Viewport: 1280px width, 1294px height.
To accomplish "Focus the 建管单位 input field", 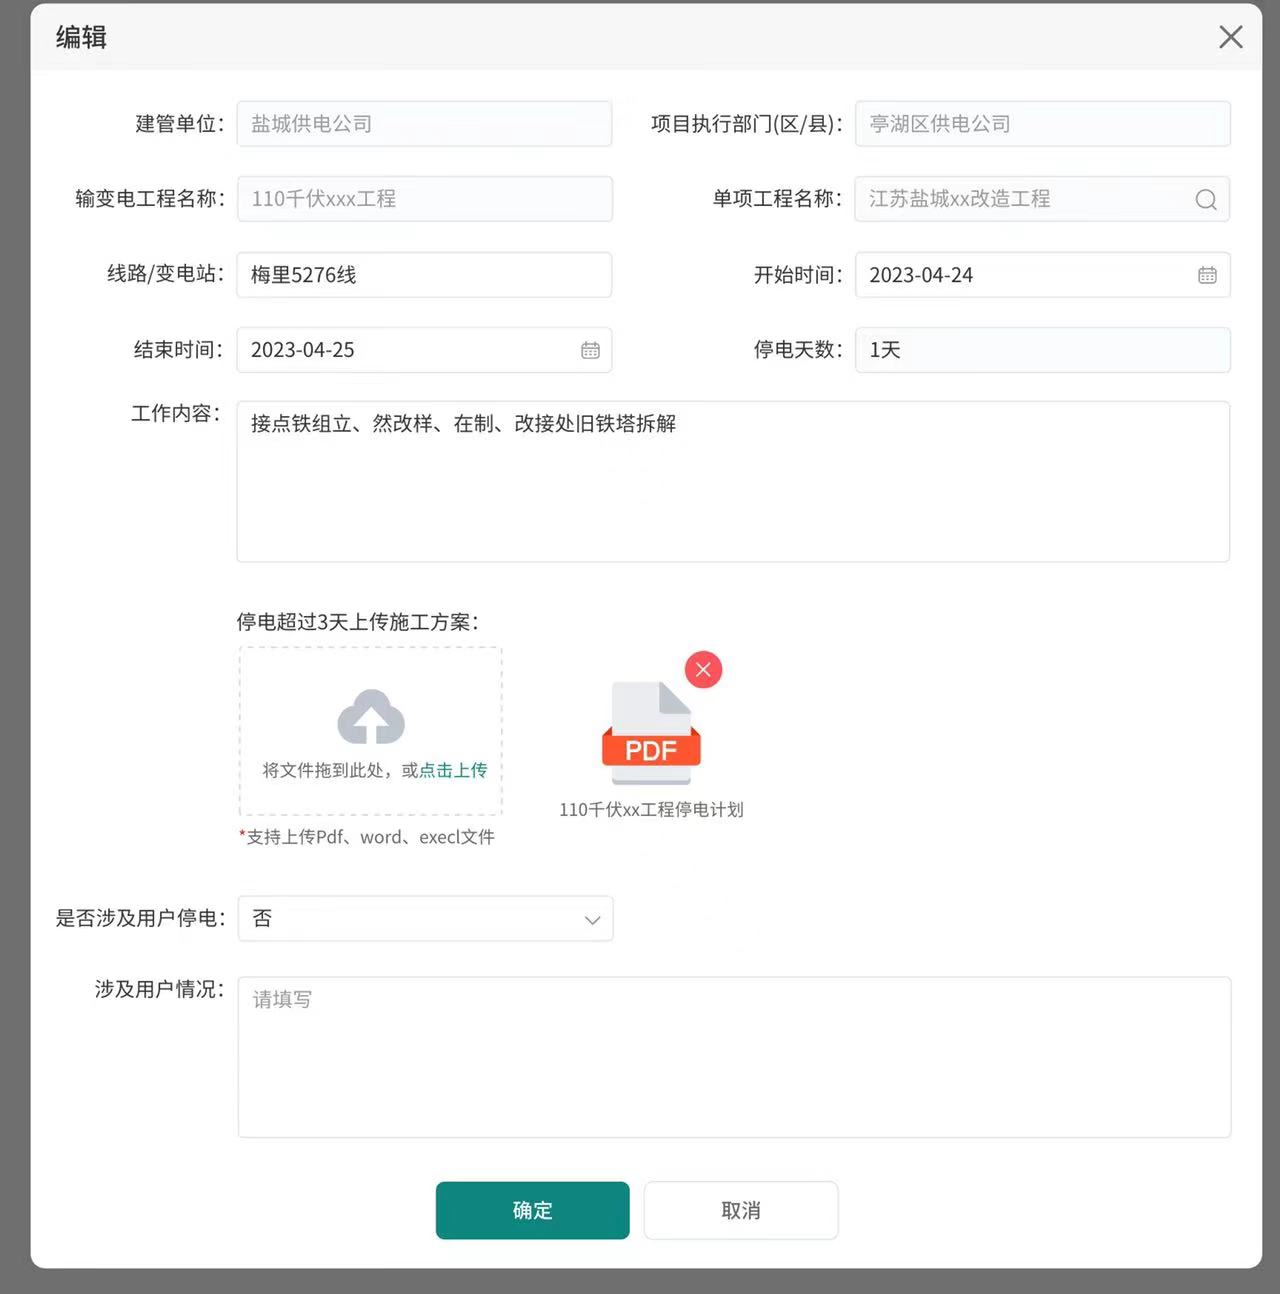I will click(424, 124).
